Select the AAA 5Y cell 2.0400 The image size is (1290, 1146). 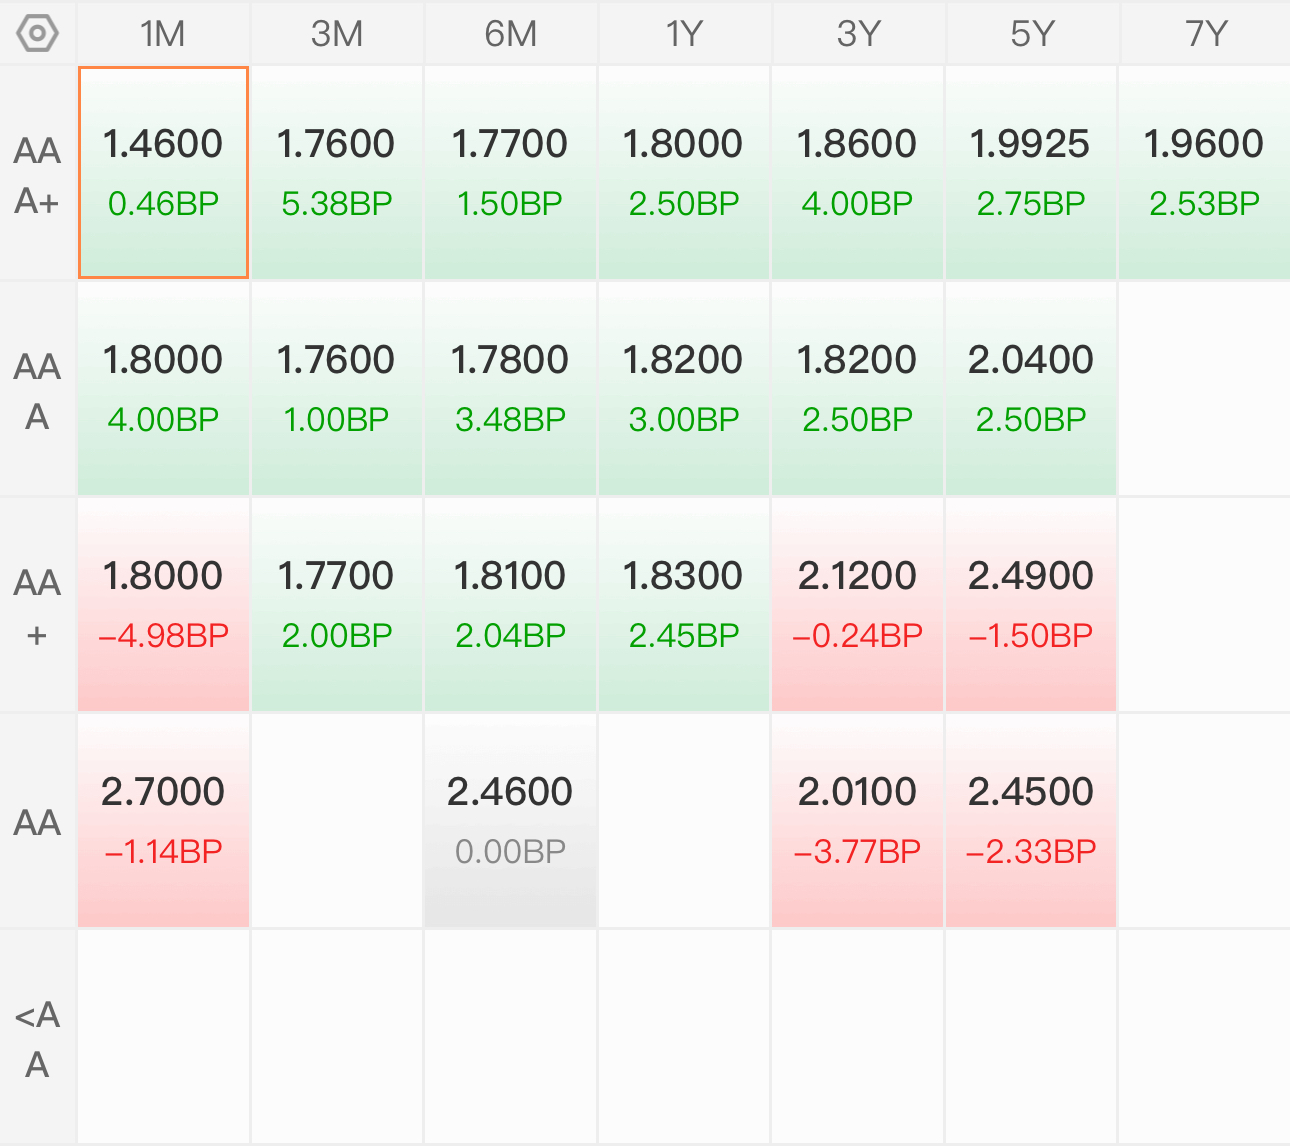coord(1031,389)
